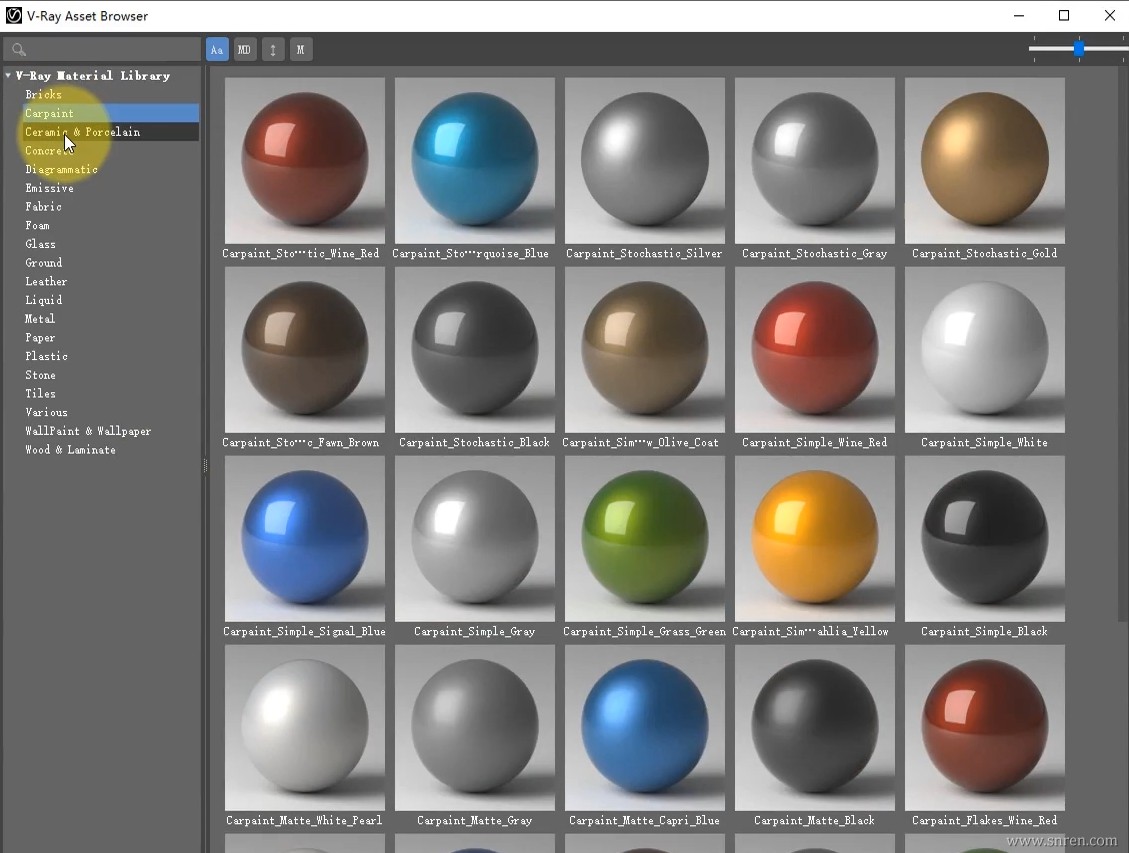Toggle the Aa case-sensitive search button

(x=217, y=50)
